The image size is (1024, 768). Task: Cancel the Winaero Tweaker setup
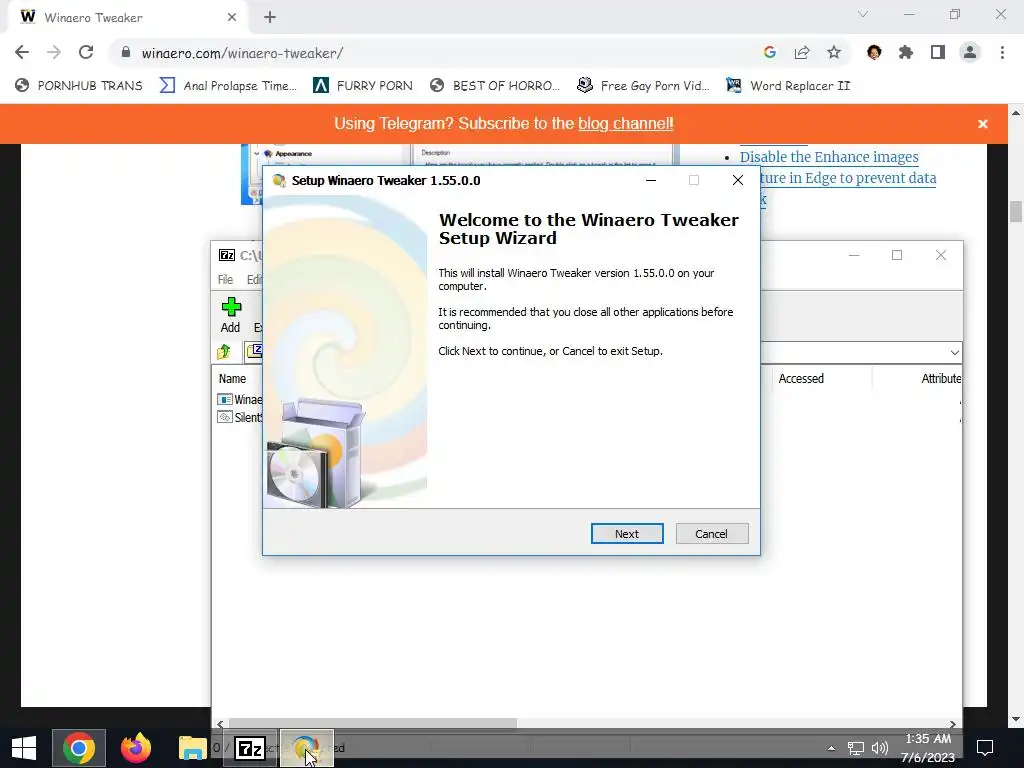pyautogui.click(x=712, y=534)
